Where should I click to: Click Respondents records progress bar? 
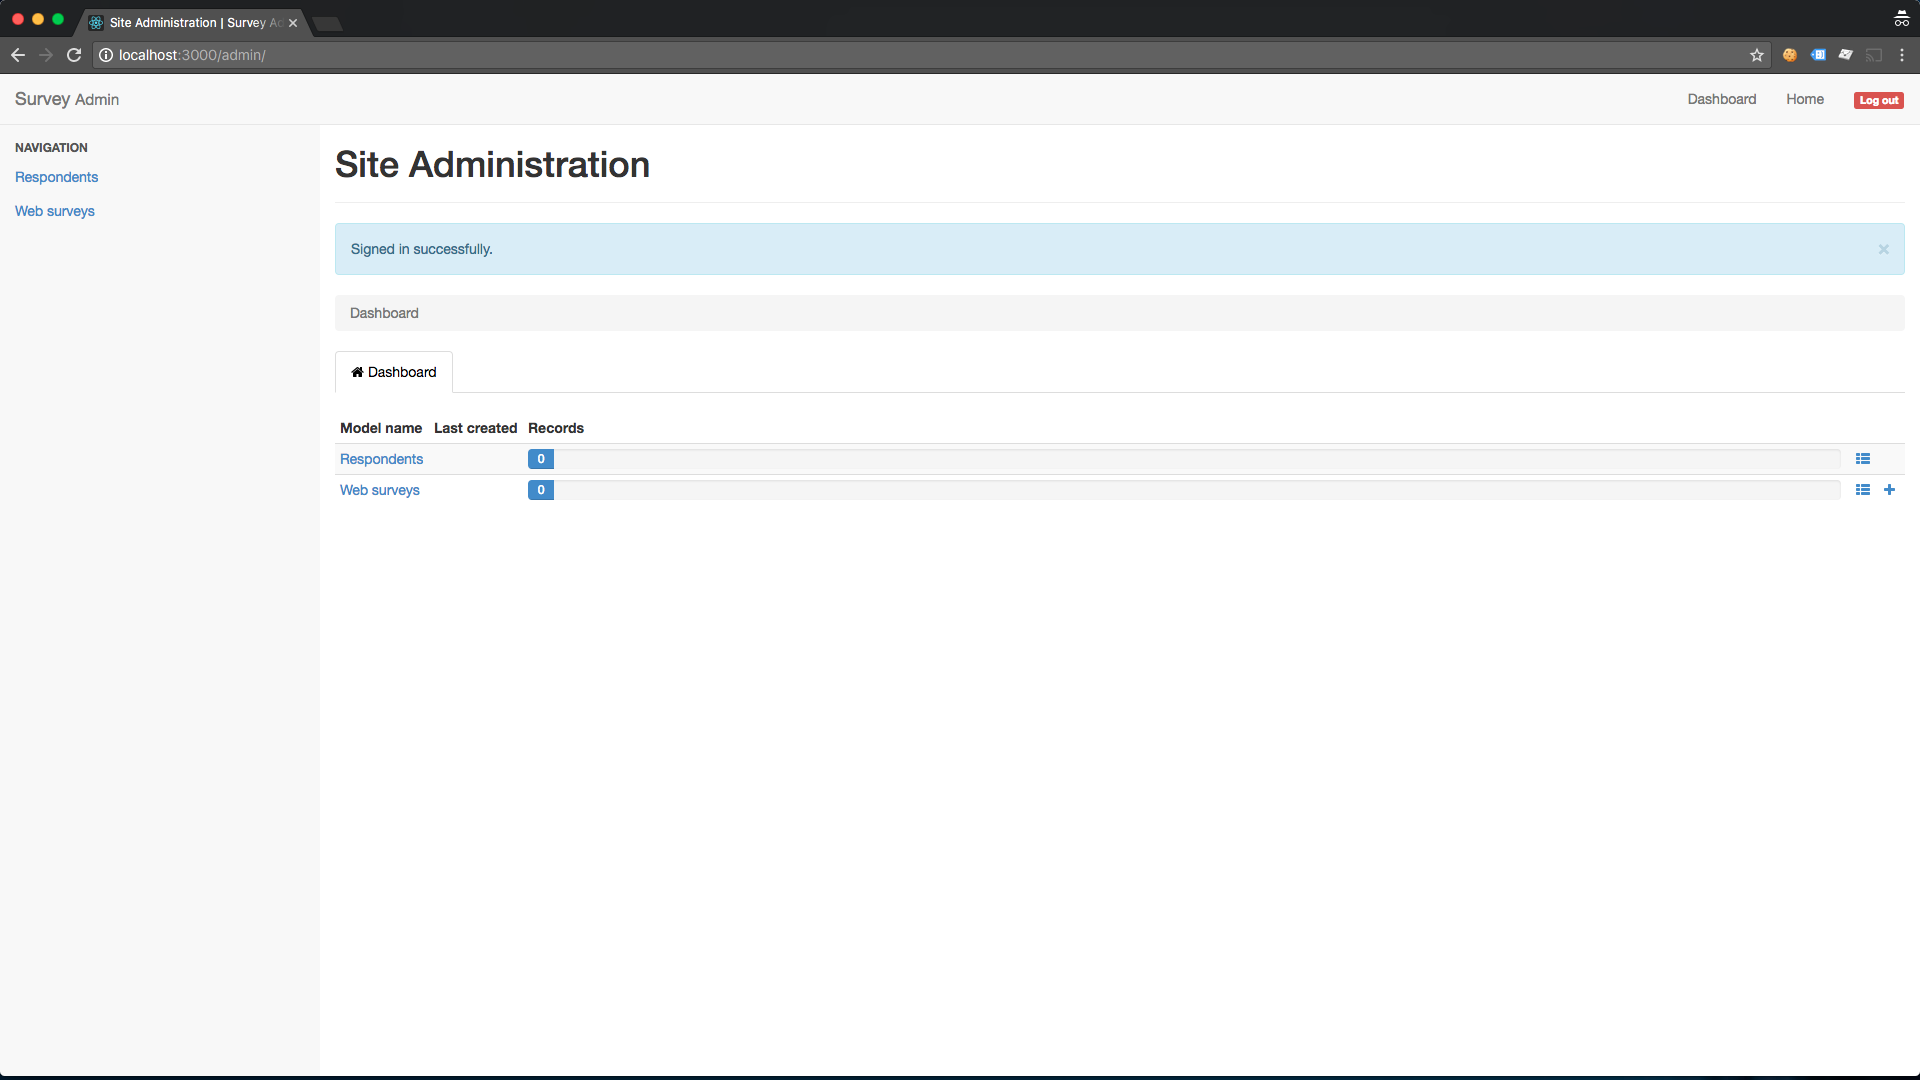click(x=1184, y=459)
